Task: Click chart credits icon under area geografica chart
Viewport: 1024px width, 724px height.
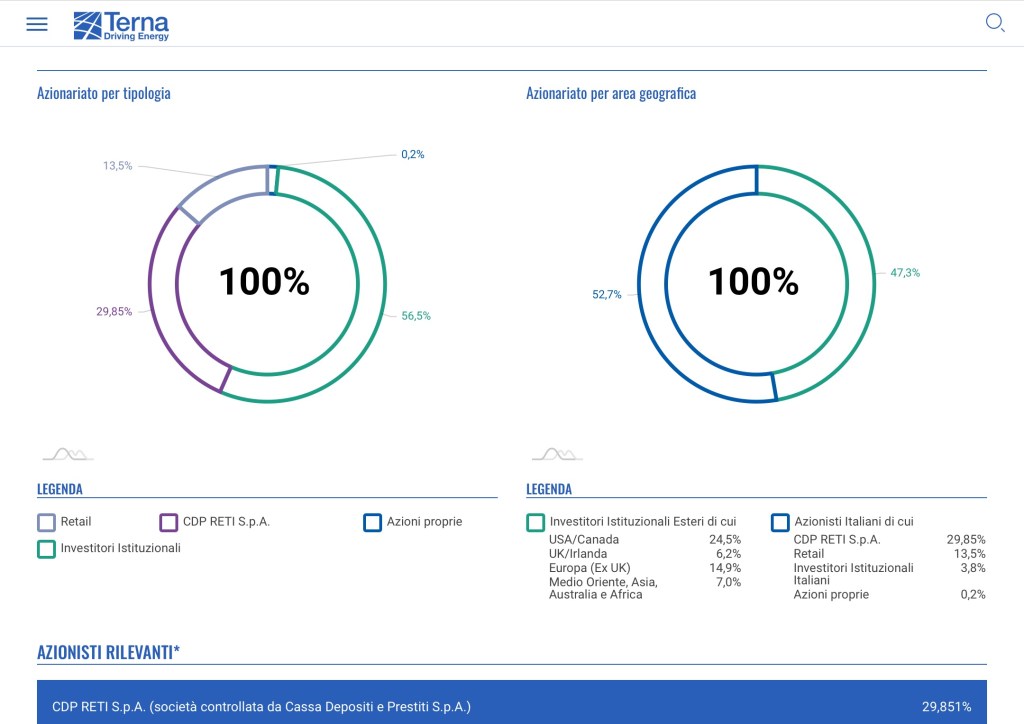Action: coord(557,455)
